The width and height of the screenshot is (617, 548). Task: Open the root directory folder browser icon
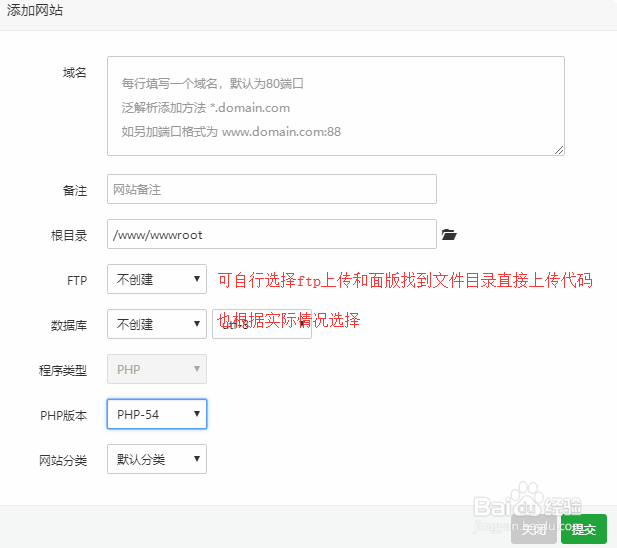(x=449, y=234)
